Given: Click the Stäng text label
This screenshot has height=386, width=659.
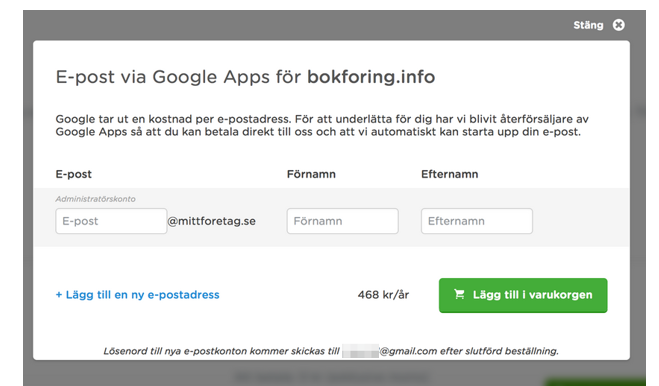Looking at the screenshot, I should point(588,25).
